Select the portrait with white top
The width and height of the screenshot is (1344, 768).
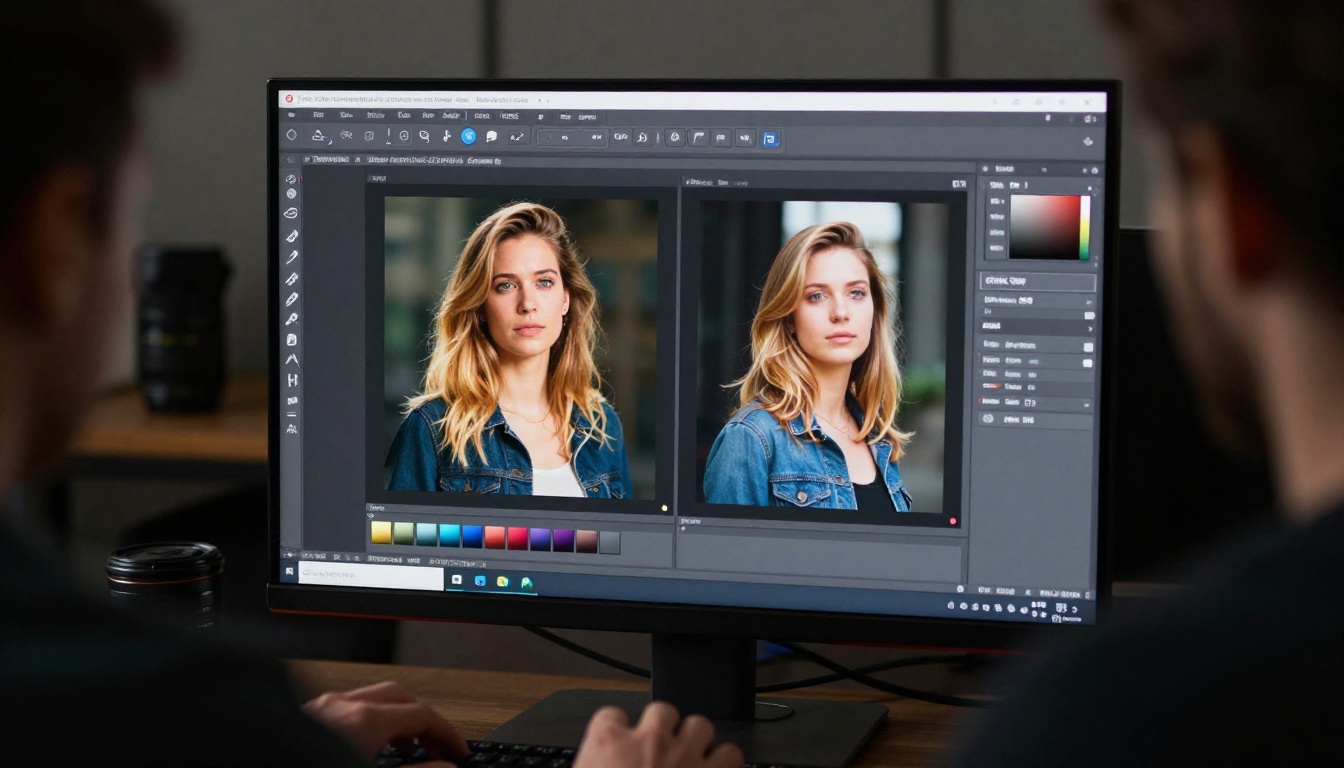coord(521,346)
